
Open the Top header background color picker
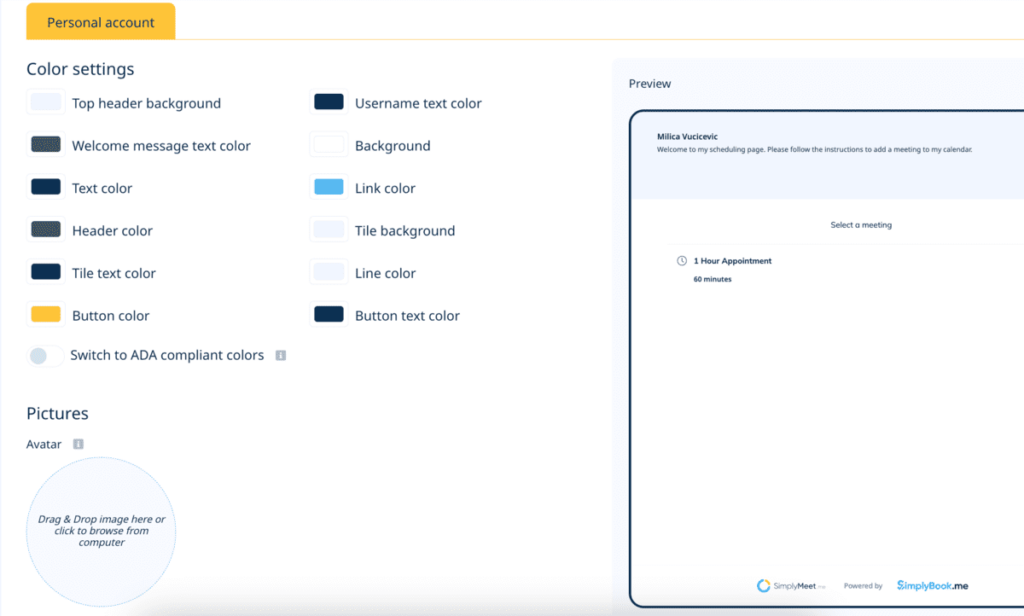pyautogui.click(x=45, y=102)
